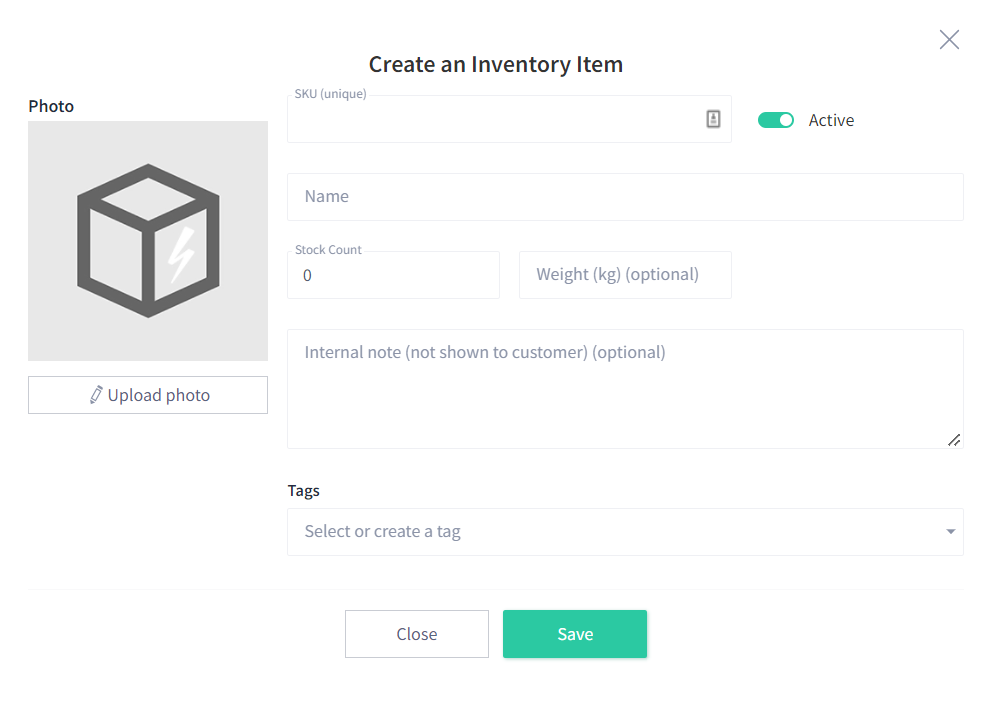This screenshot has height=709, width=996.
Task: Open the Tags dropdown arrow
Action: pos(950,532)
